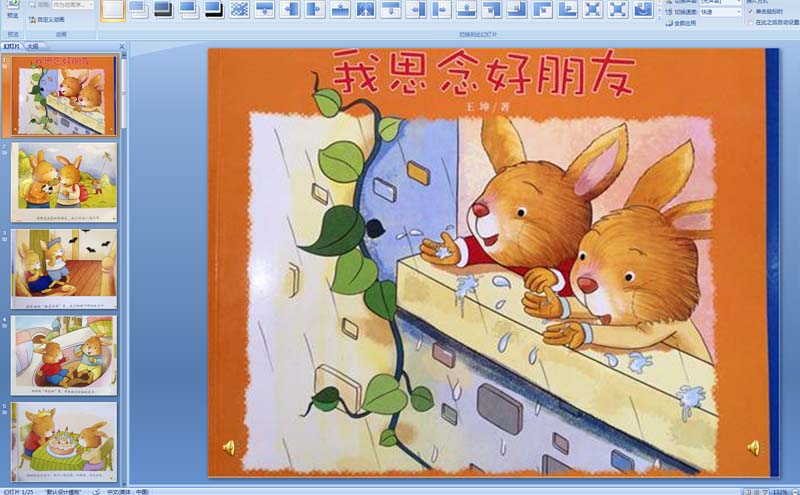This screenshot has width=800, height=495.
Task: Apply the 'Wedge' transition with curved arrows
Action: pyautogui.click(x=365, y=9)
